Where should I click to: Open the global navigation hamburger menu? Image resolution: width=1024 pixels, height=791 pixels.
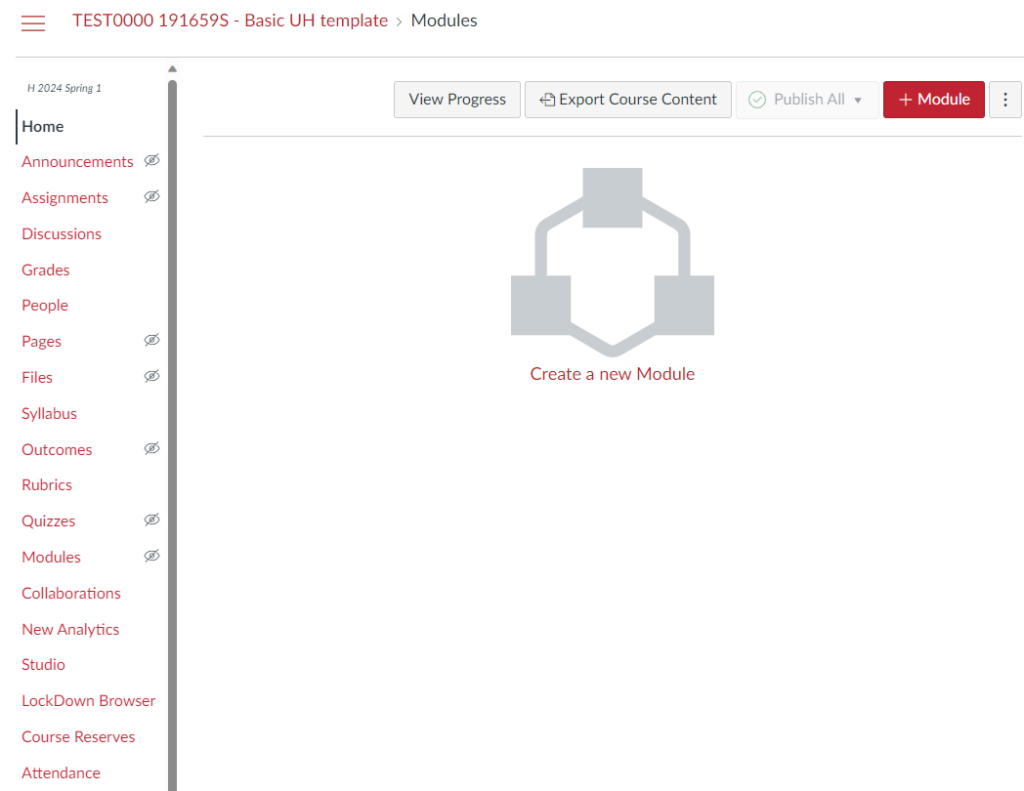(33, 24)
